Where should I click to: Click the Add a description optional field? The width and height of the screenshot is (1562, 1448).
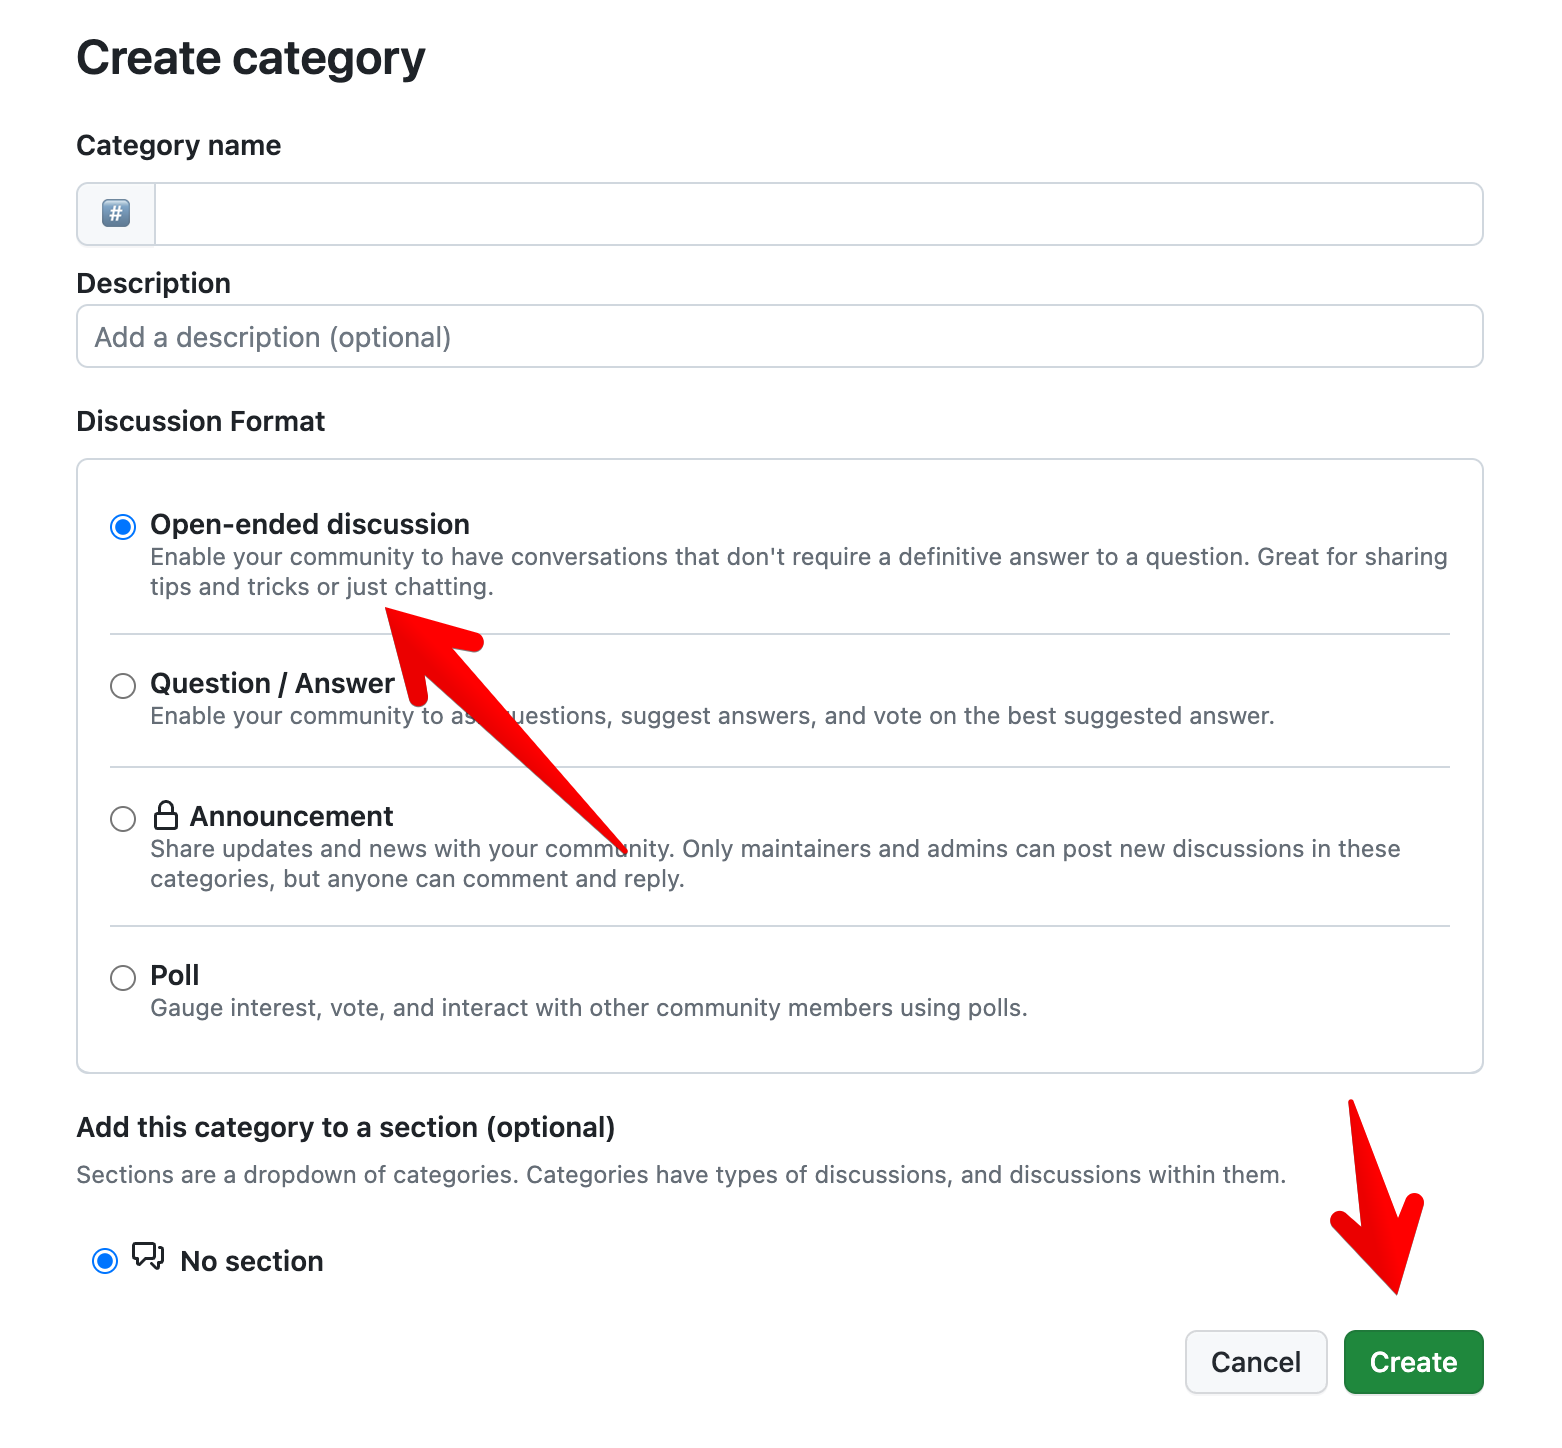tap(700, 336)
